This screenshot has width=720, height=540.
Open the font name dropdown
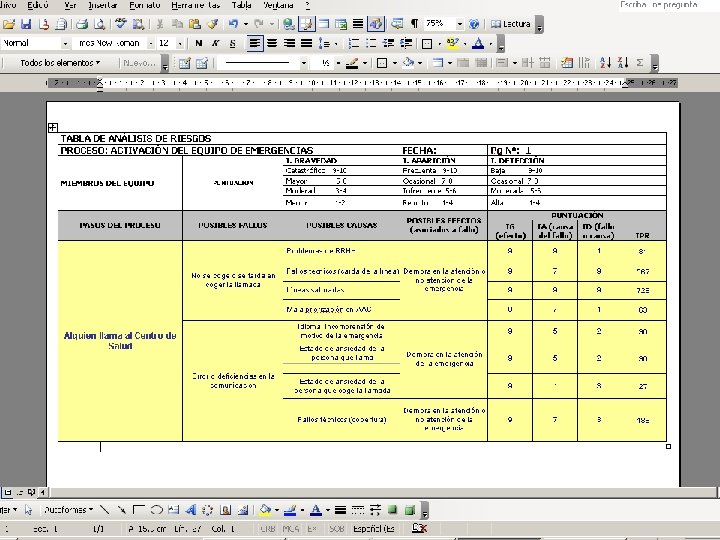coord(151,44)
